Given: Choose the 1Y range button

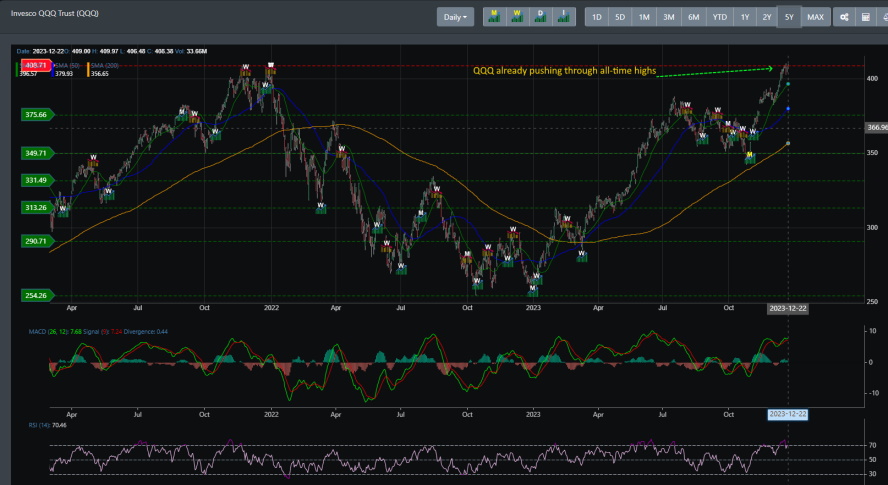Looking at the screenshot, I should pos(745,17).
